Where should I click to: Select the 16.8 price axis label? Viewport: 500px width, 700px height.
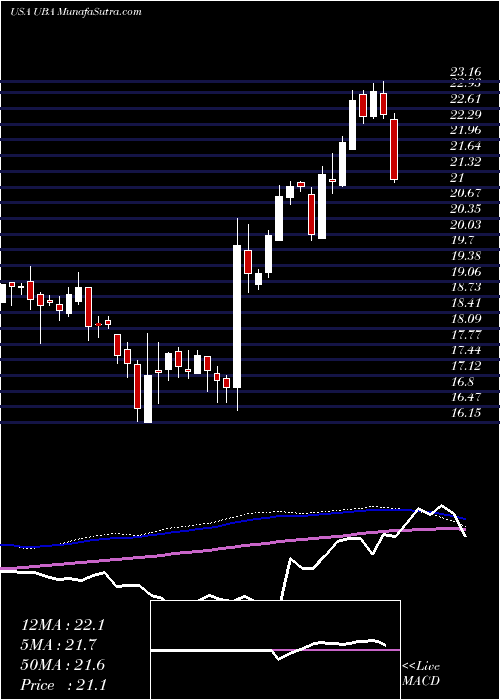462,382
